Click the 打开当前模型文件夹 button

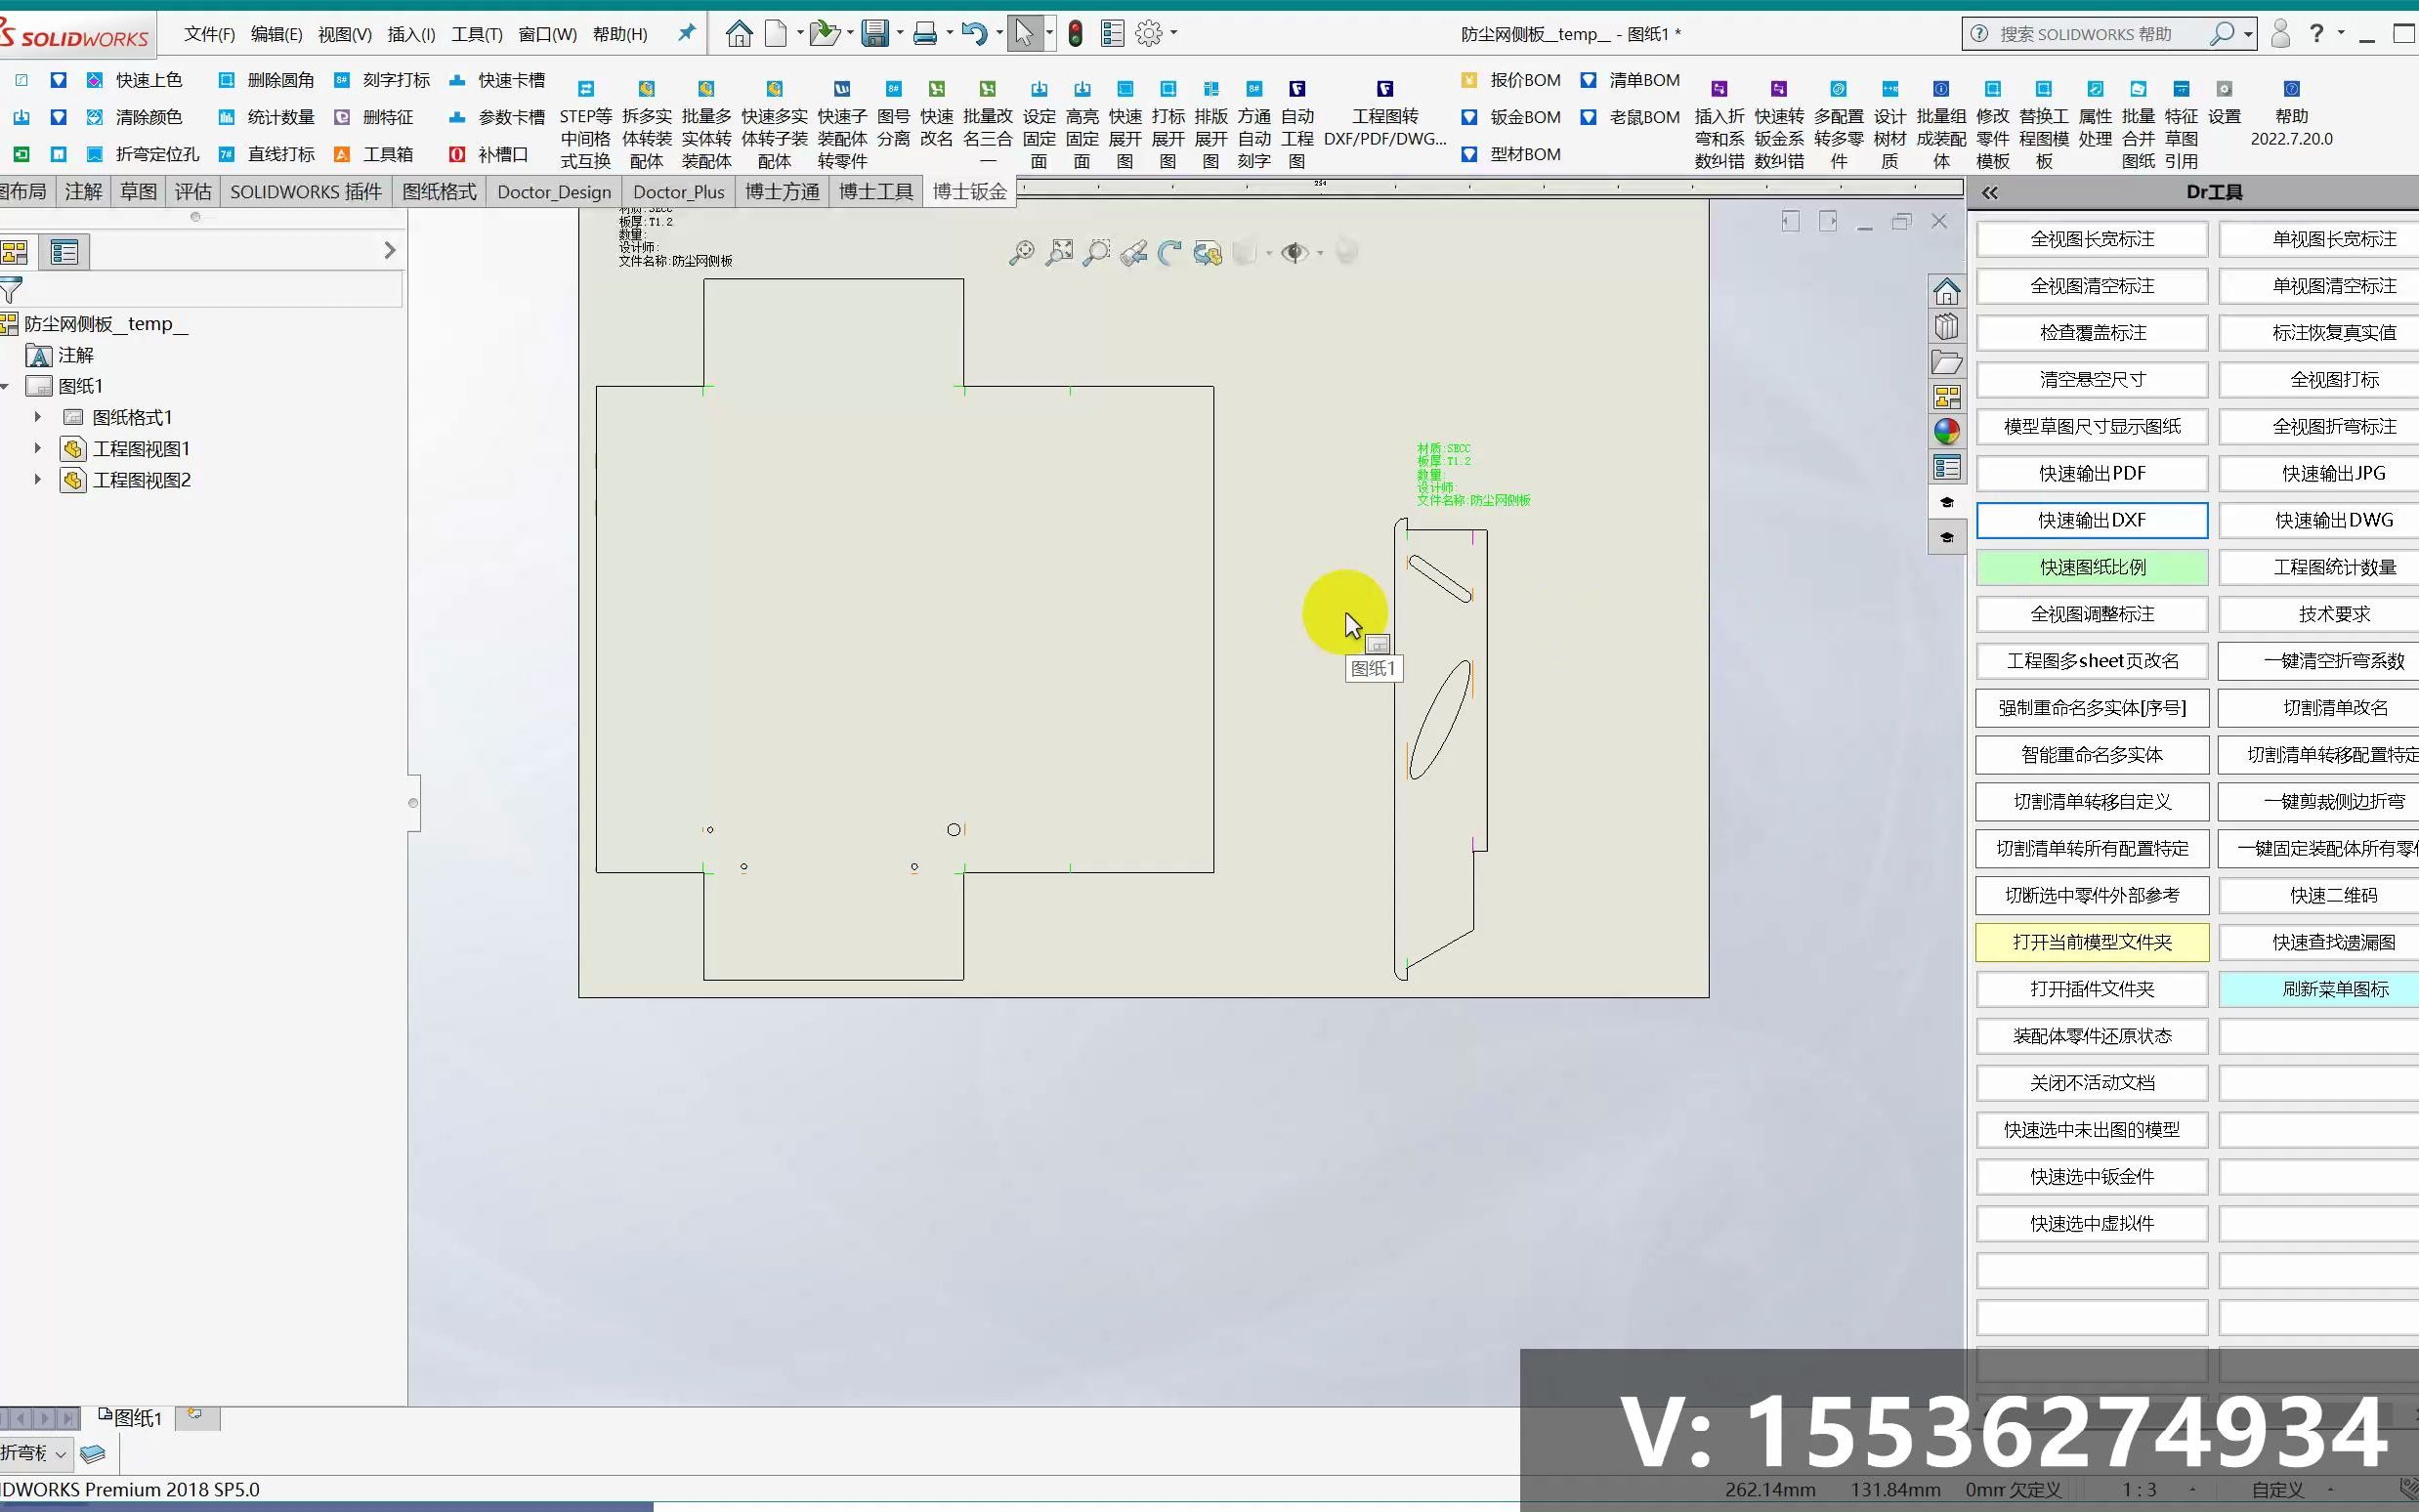pyautogui.click(x=2092, y=943)
